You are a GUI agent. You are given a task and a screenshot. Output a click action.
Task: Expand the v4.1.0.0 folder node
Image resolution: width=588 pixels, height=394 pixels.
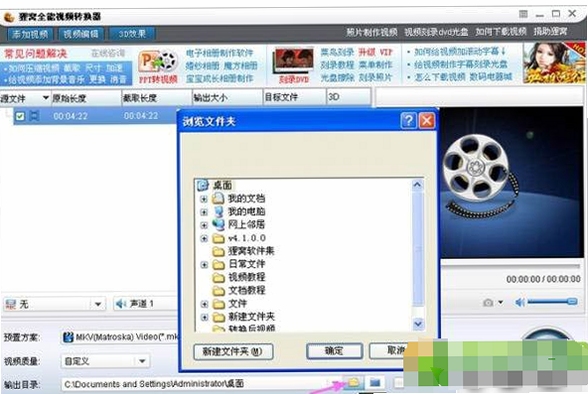(x=204, y=238)
